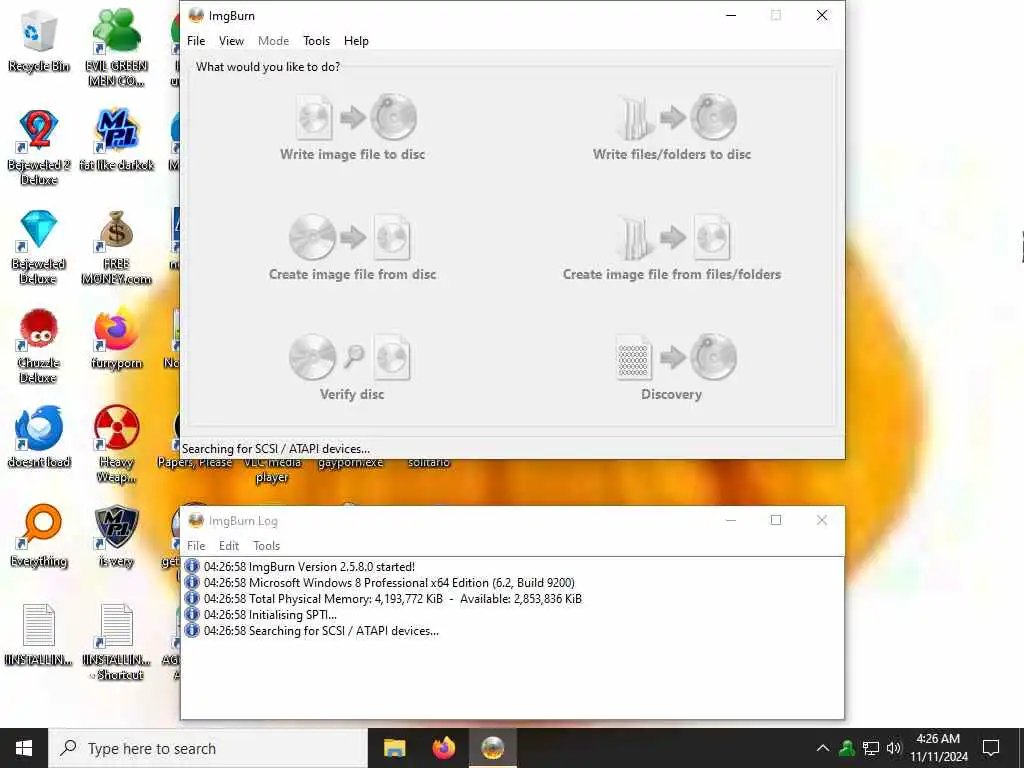Viewport: 1024px width, 768px height.
Task: Select the Bejeweled 2 Deluxe desktop shortcut
Action: 39,147
